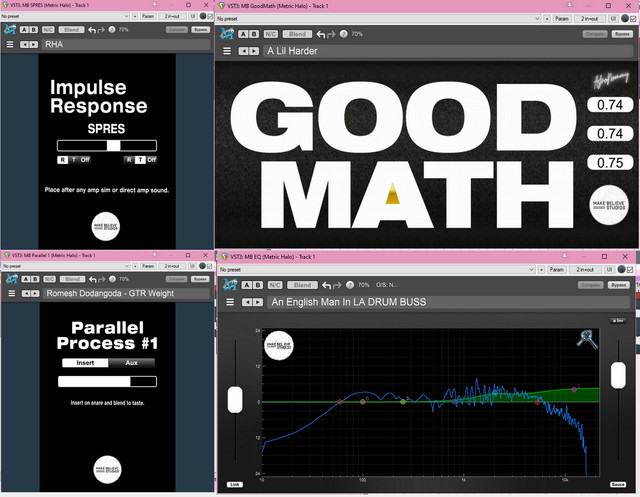Click the Metric Halo logo in MB EQ

230,284
